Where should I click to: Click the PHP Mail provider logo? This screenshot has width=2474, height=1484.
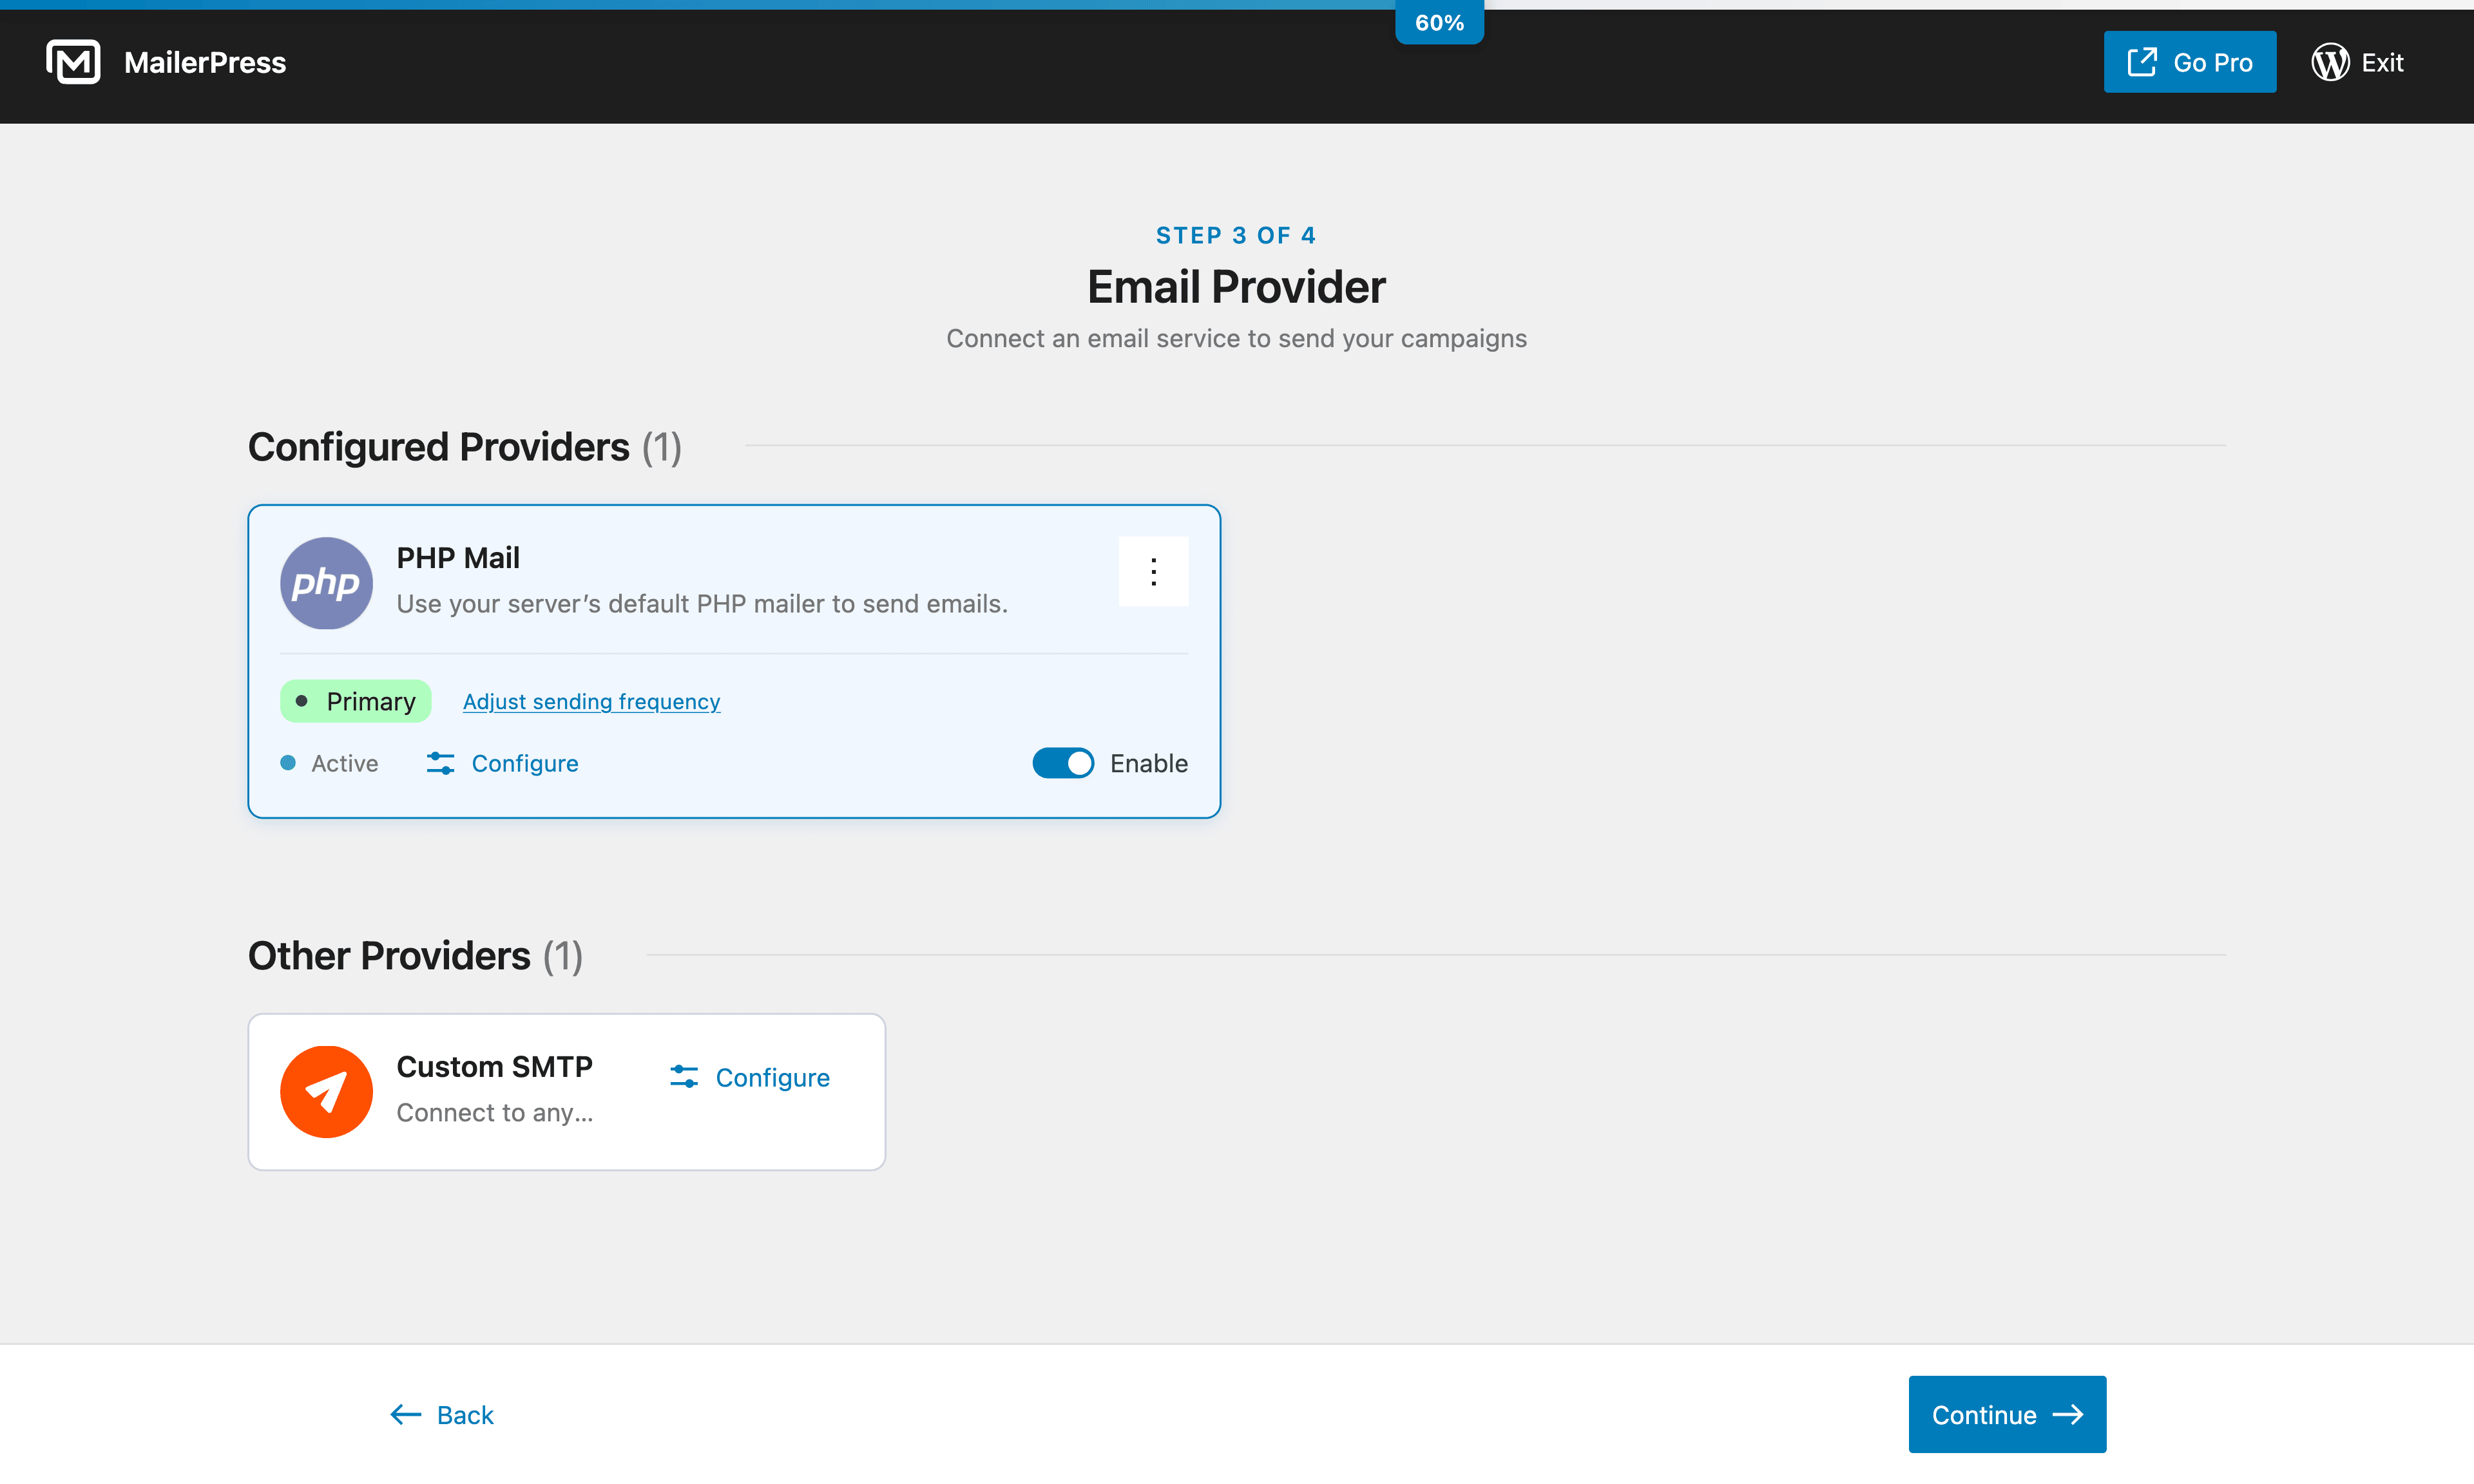point(326,583)
